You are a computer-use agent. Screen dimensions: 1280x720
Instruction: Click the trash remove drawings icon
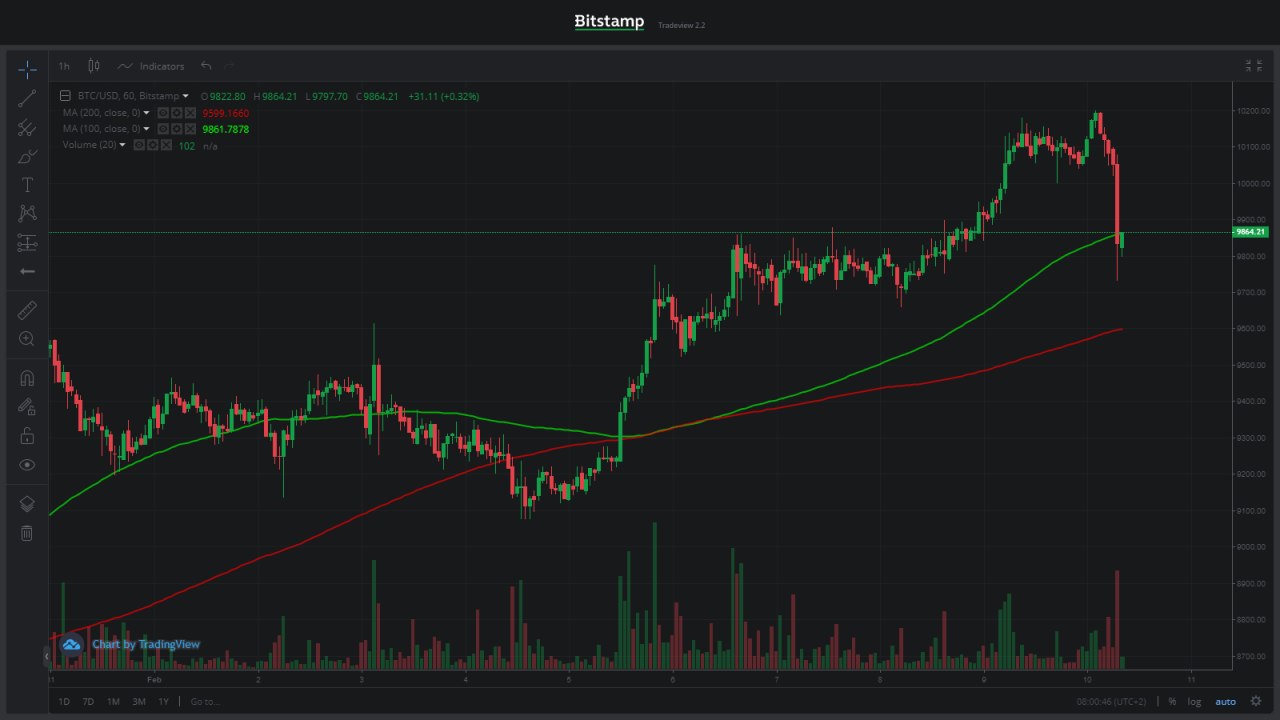tap(27, 533)
